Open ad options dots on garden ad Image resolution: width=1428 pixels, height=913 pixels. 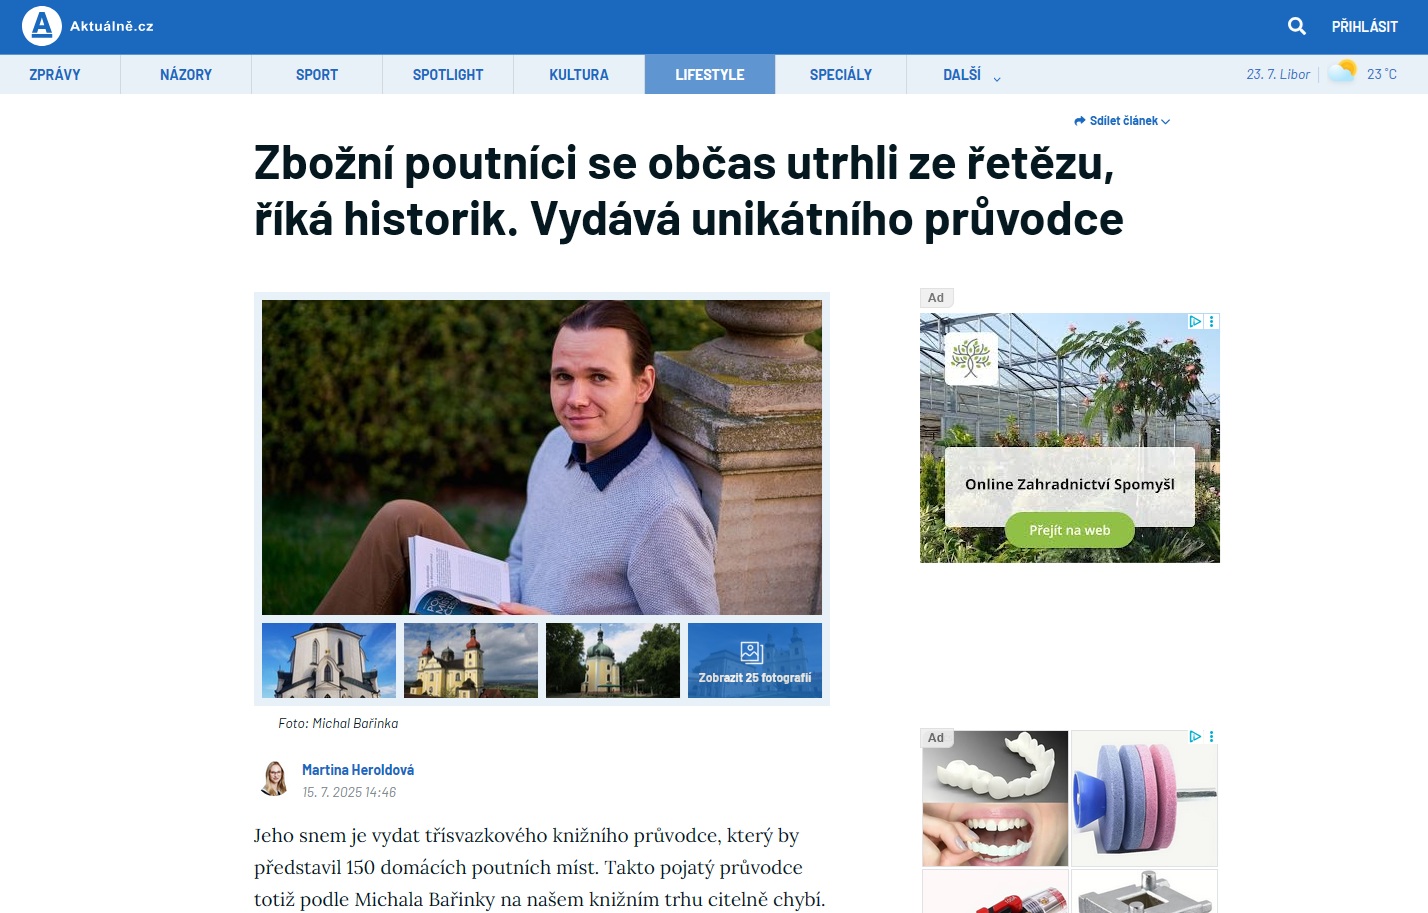(x=1212, y=321)
